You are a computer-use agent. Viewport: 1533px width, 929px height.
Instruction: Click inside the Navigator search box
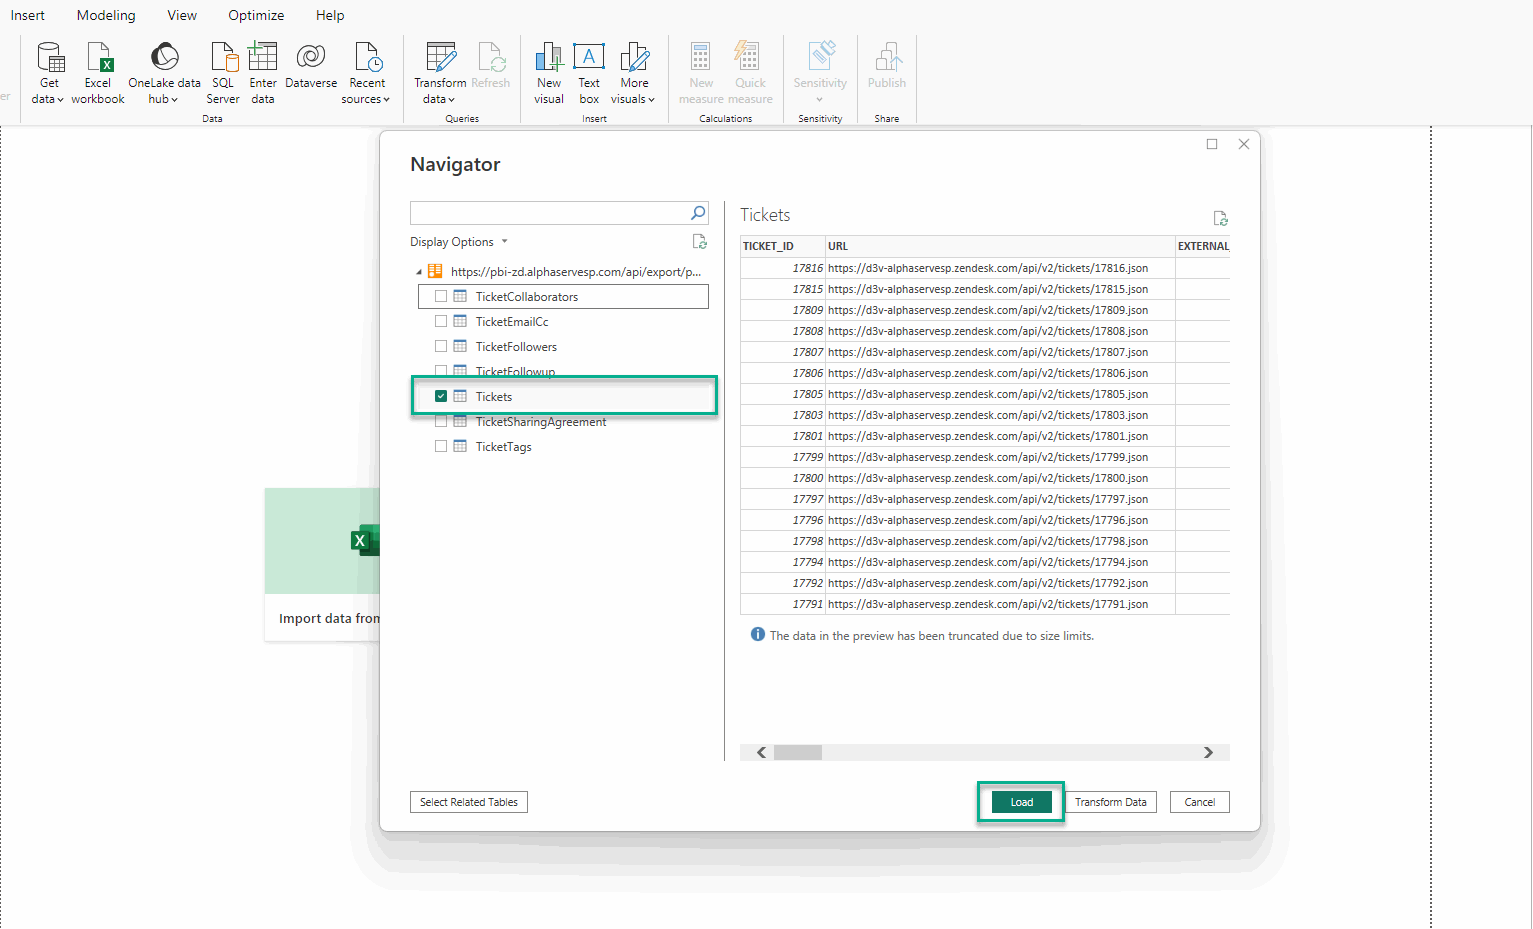550,212
